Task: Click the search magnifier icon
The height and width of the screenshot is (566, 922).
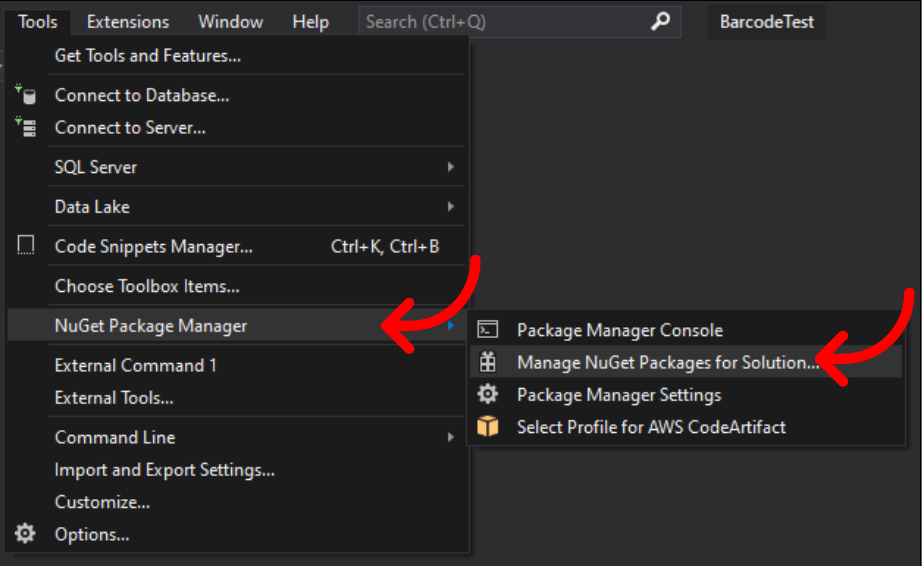Action: click(x=660, y=21)
